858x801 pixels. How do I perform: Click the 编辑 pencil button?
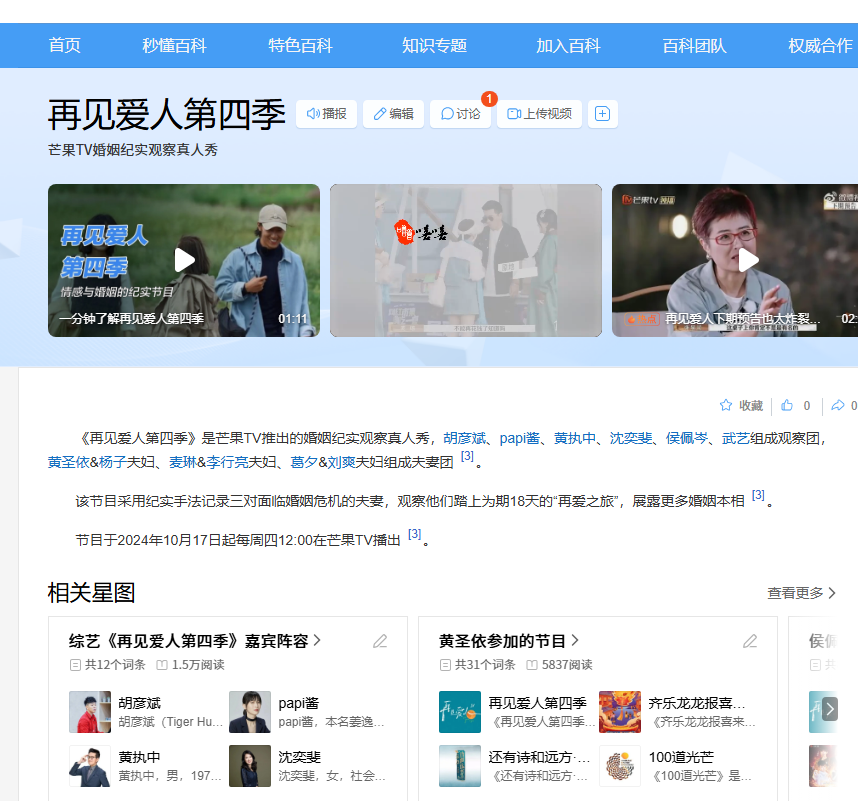(x=393, y=114)
